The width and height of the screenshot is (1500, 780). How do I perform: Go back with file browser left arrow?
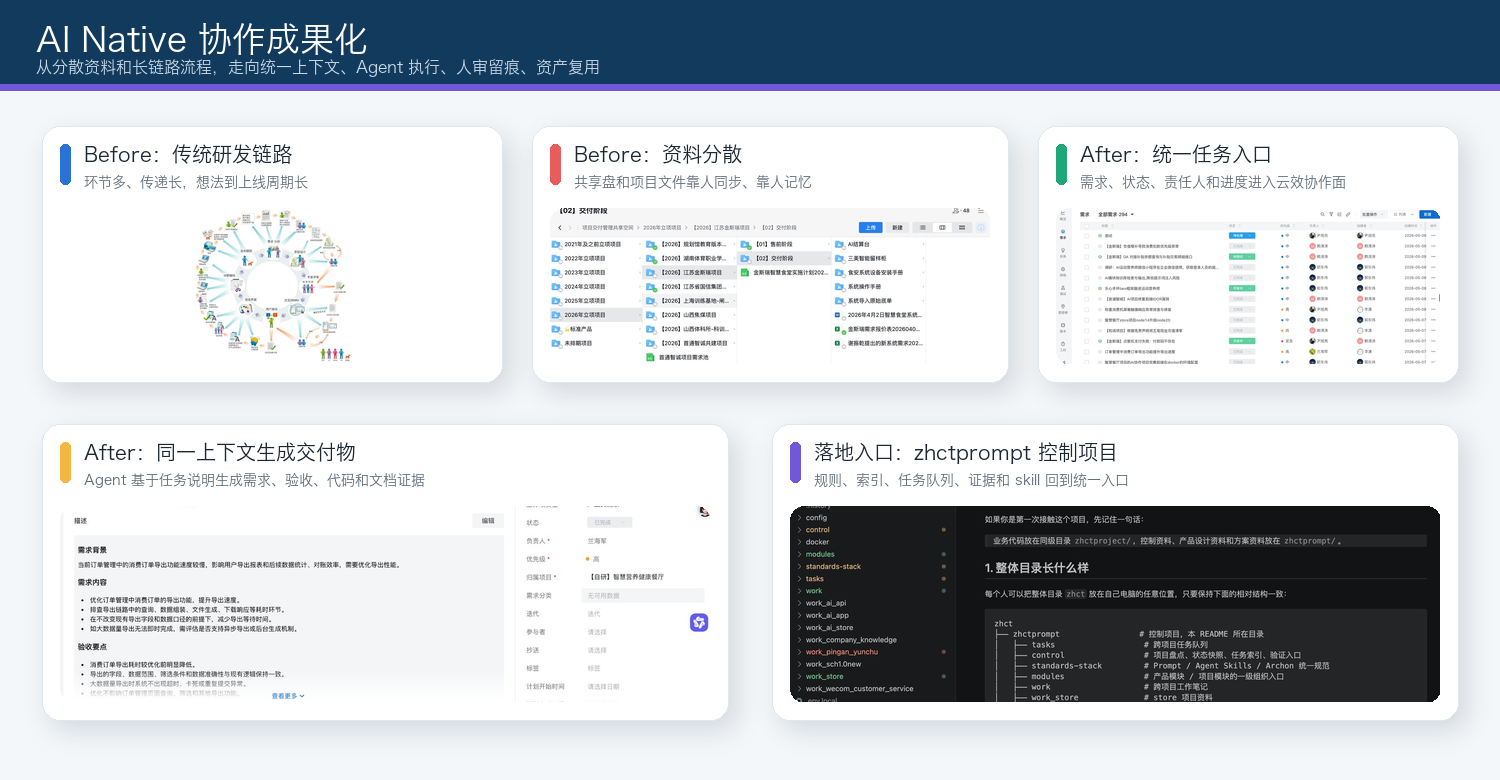560,228
